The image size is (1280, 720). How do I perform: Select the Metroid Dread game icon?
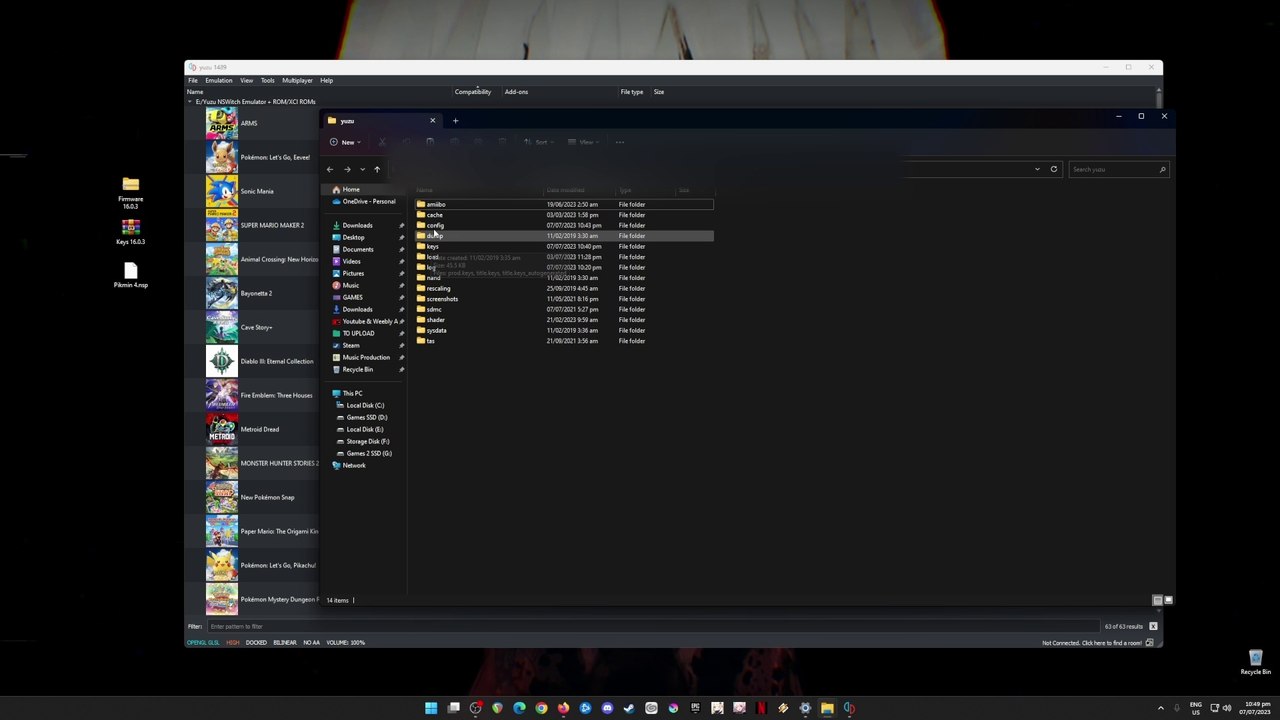point(221,429)
